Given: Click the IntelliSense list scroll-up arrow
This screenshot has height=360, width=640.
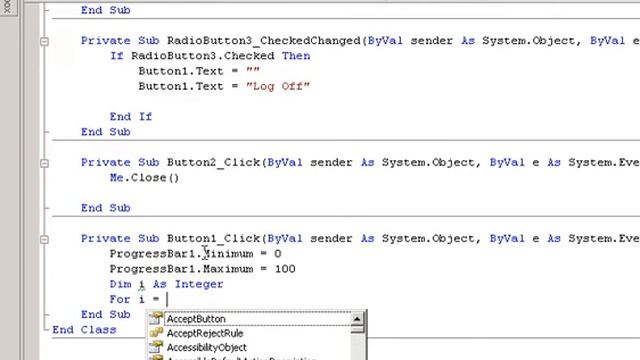Looking at the screenshot, I should (x=357, y=318).
